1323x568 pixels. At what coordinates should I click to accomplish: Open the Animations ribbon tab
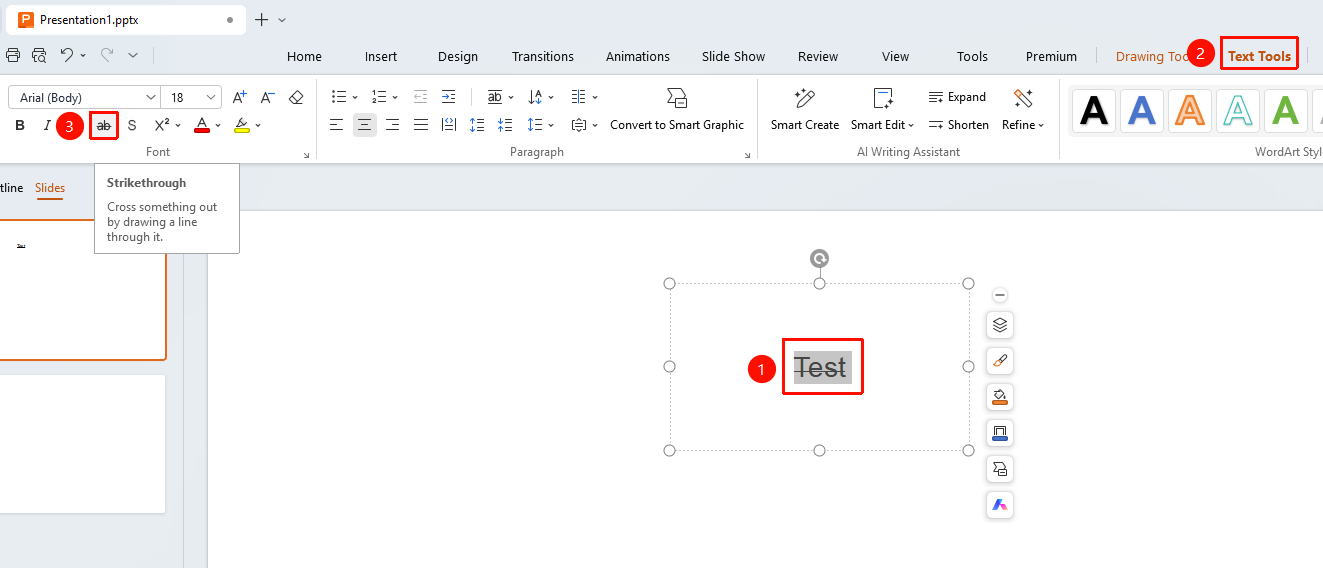click(x=638, y=56)
